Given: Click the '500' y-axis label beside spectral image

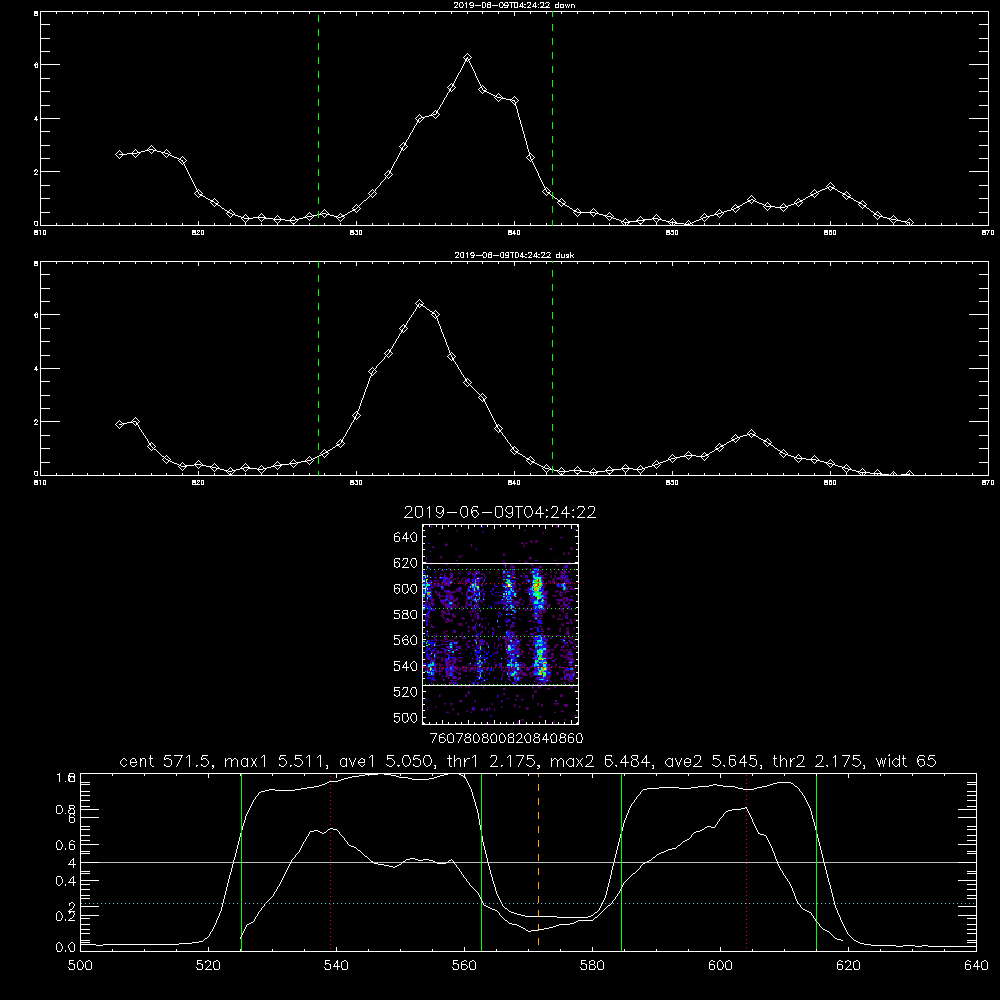Looking at the screenshot, I should pos(405,718).
